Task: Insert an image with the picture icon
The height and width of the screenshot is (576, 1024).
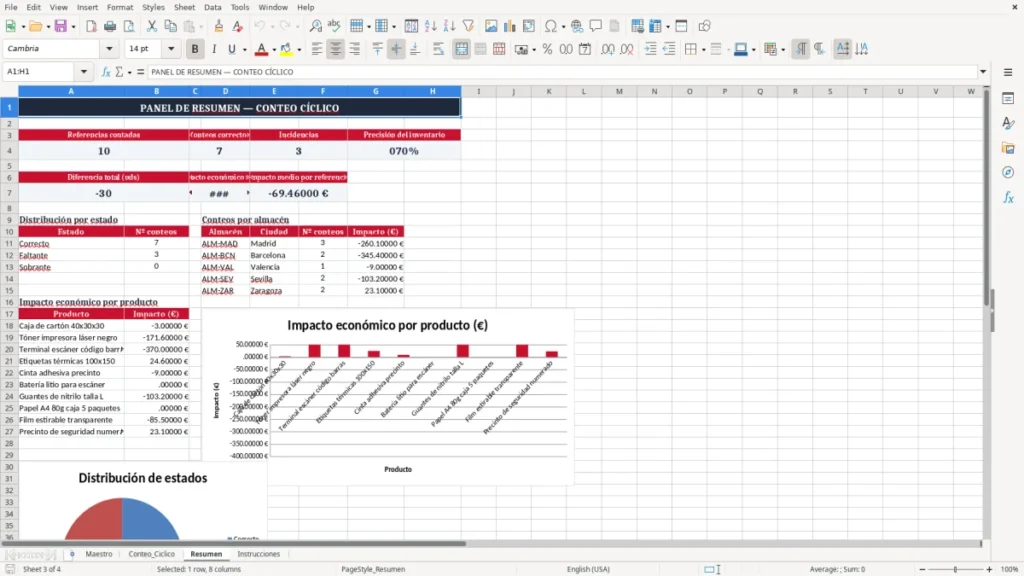Action: (x=491, y=26)
